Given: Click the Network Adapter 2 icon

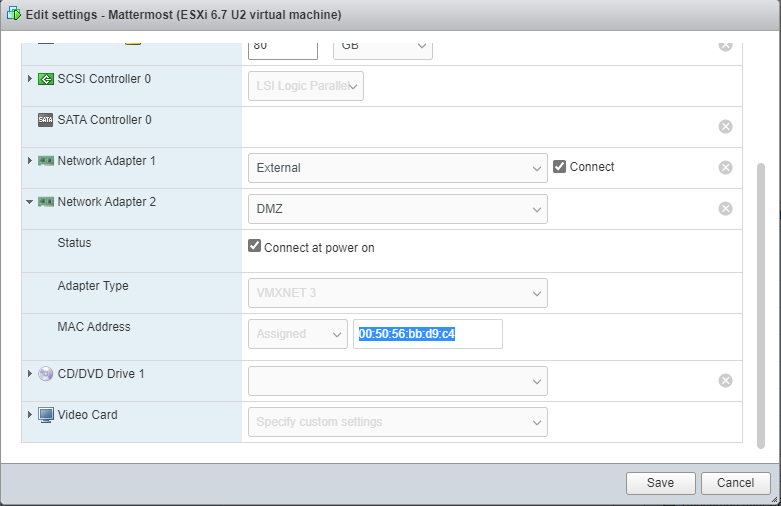Looking at the screenshot, I should pos(46,202).
